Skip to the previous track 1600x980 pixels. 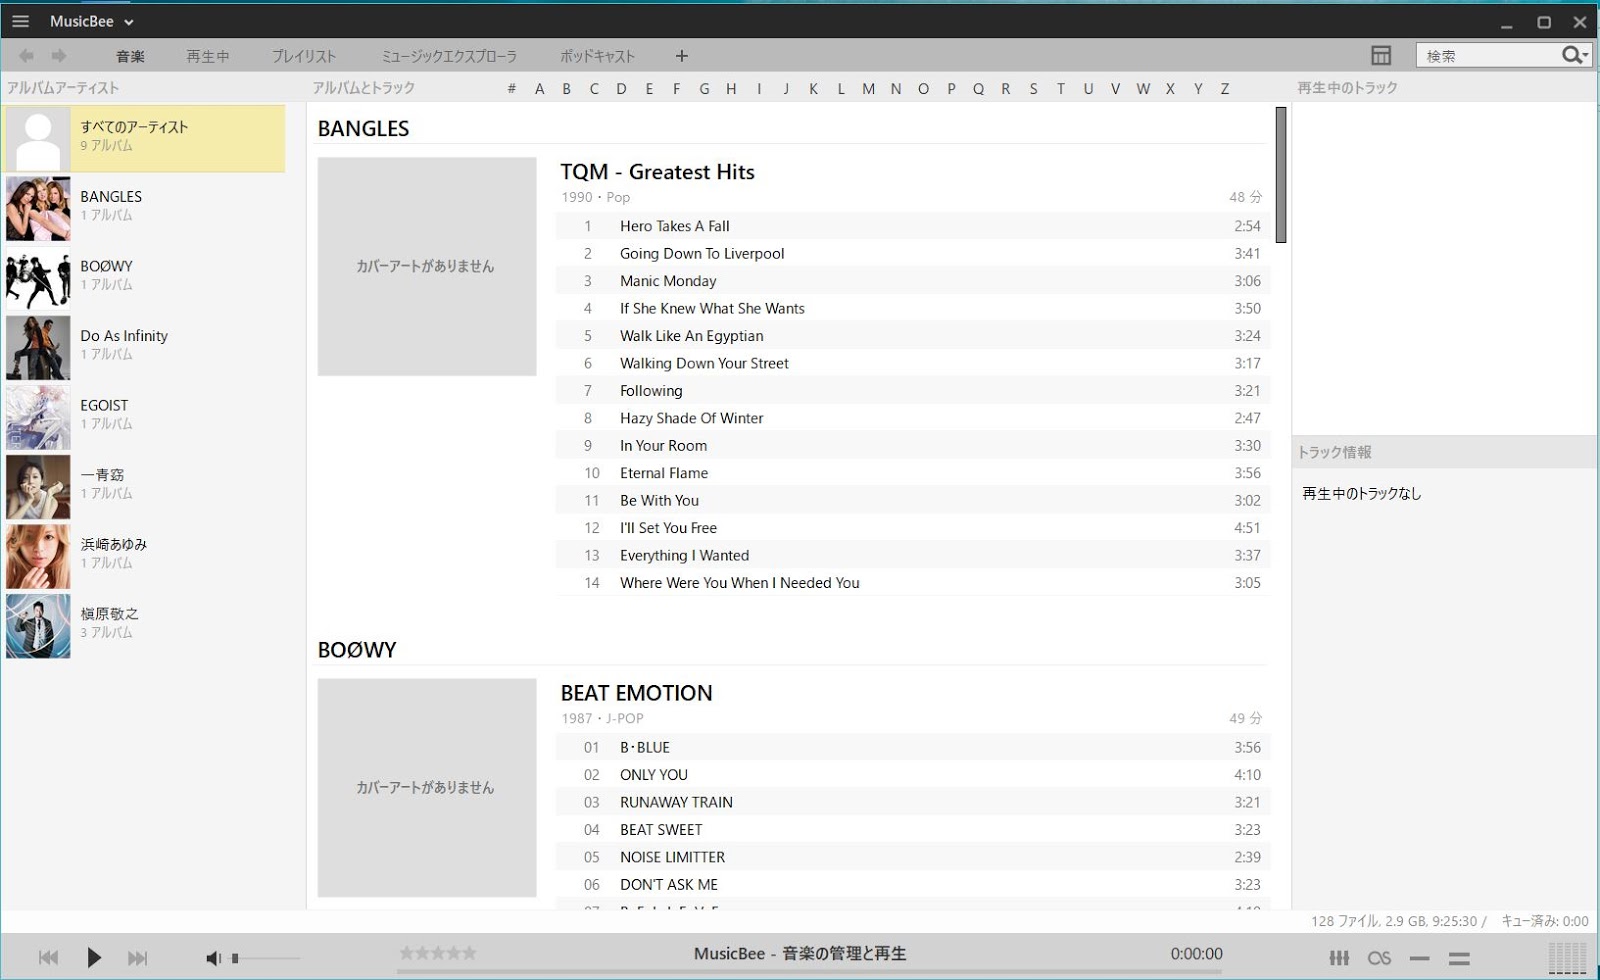click(x=48, y=958)
